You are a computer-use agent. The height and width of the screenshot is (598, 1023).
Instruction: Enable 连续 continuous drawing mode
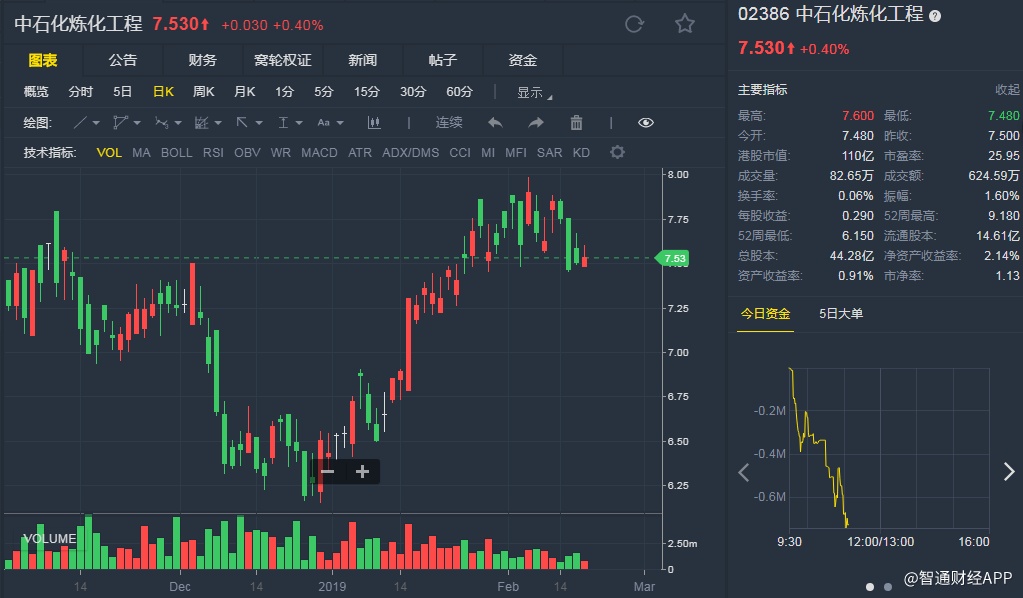[x=449, y=123]
